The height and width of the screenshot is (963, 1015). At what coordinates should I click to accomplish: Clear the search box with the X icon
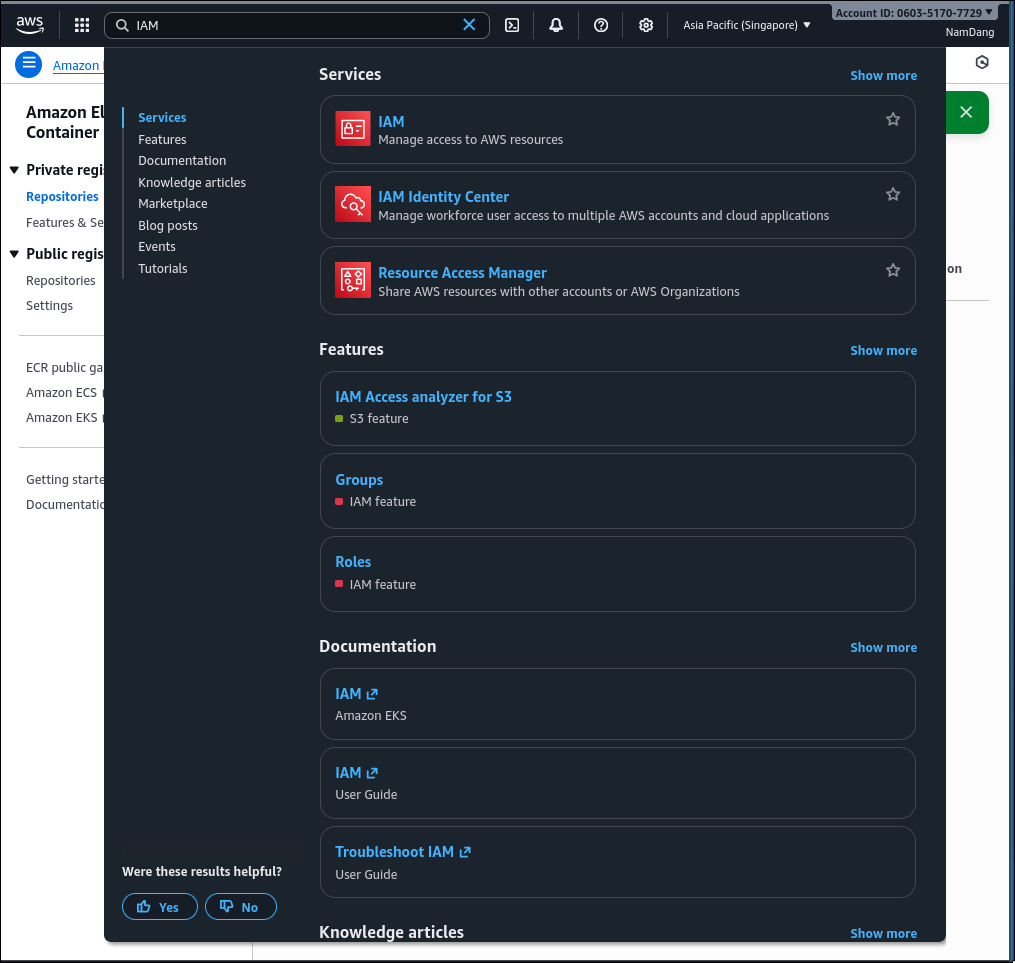[x=469, y=24]
